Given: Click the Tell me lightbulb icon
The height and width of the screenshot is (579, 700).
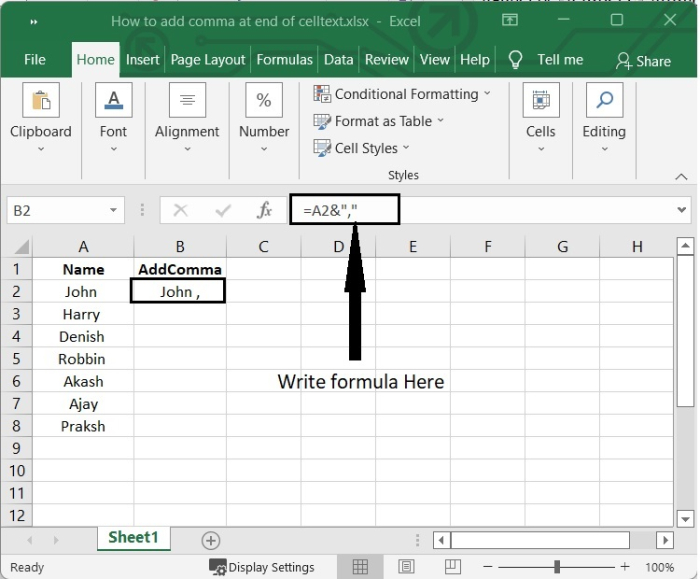Looking at the screenshot, I should pyautogui.click(x=516, y=59).
